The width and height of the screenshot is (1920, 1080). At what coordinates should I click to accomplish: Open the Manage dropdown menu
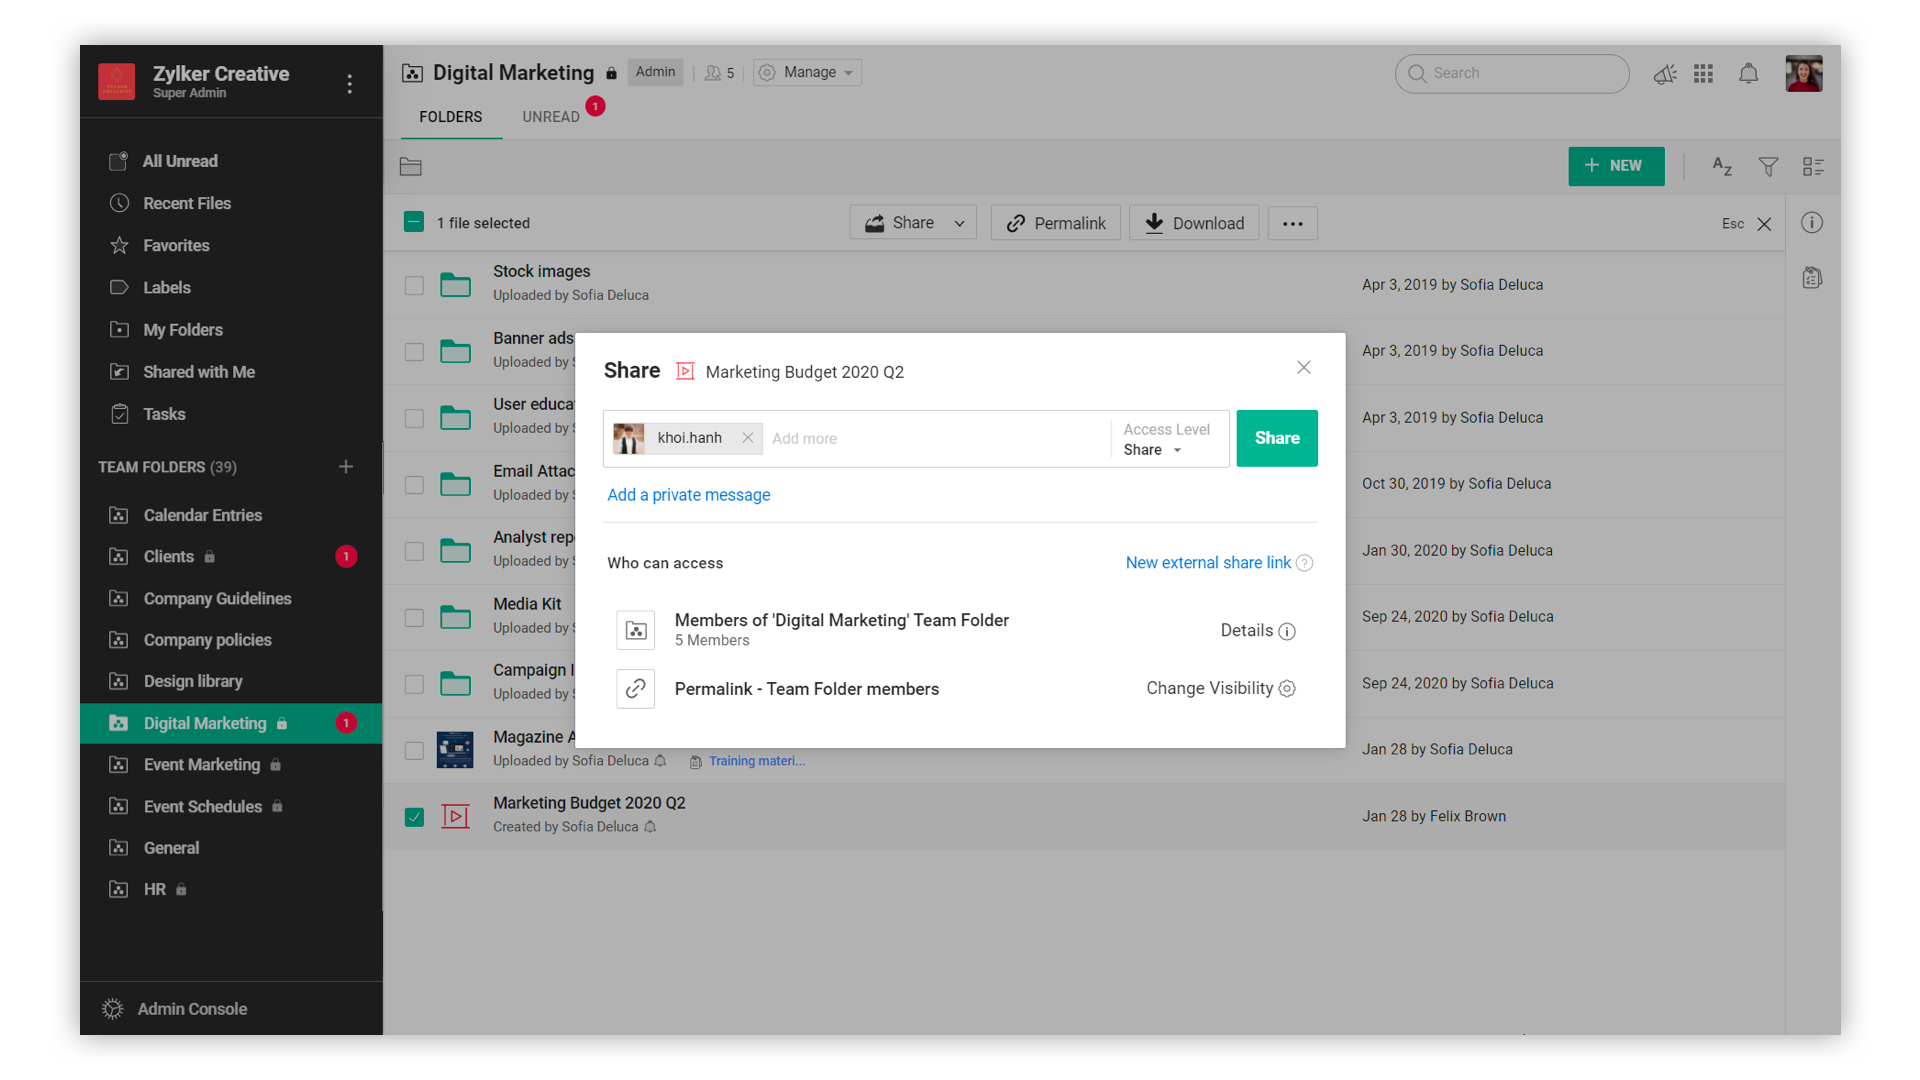808,72
